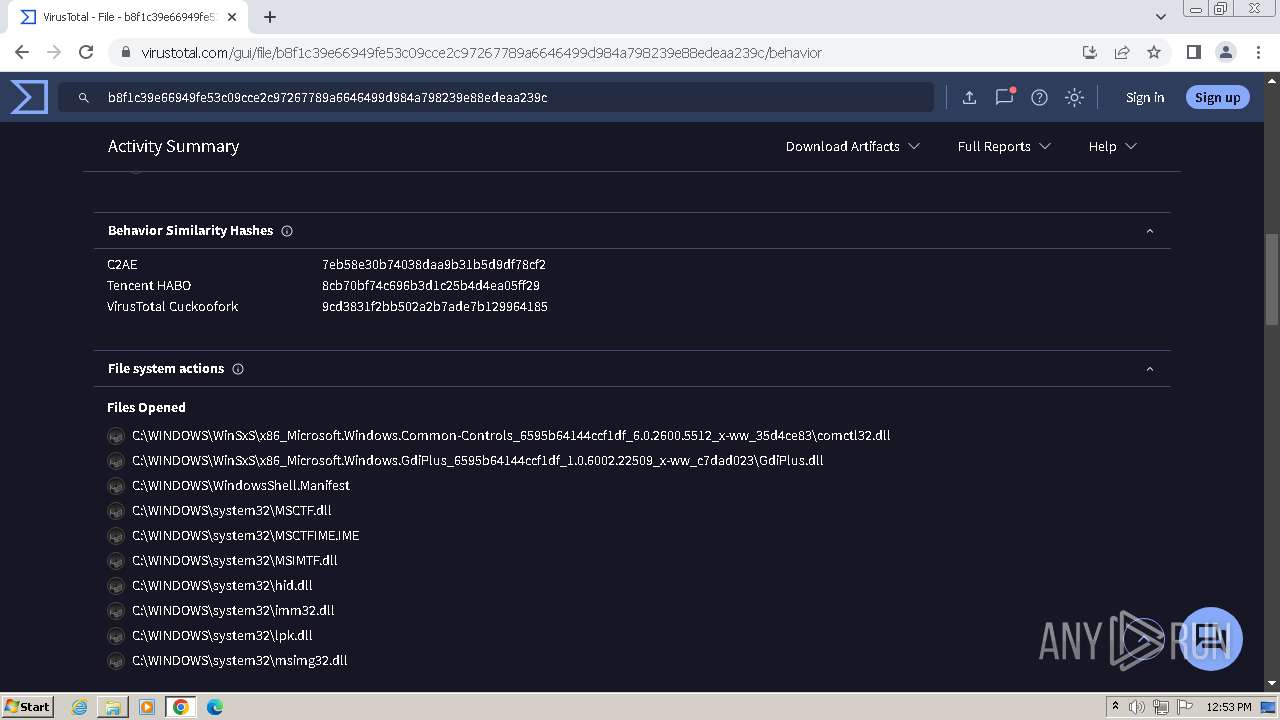Click the File system actions info icon
Screen dimensions: 1280x720
tap(238, 369)
